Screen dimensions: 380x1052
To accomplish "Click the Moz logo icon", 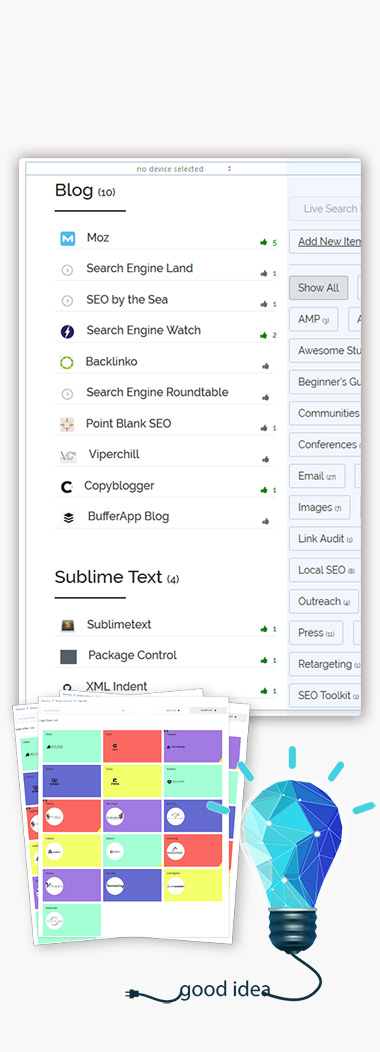I will coord(67,238).
